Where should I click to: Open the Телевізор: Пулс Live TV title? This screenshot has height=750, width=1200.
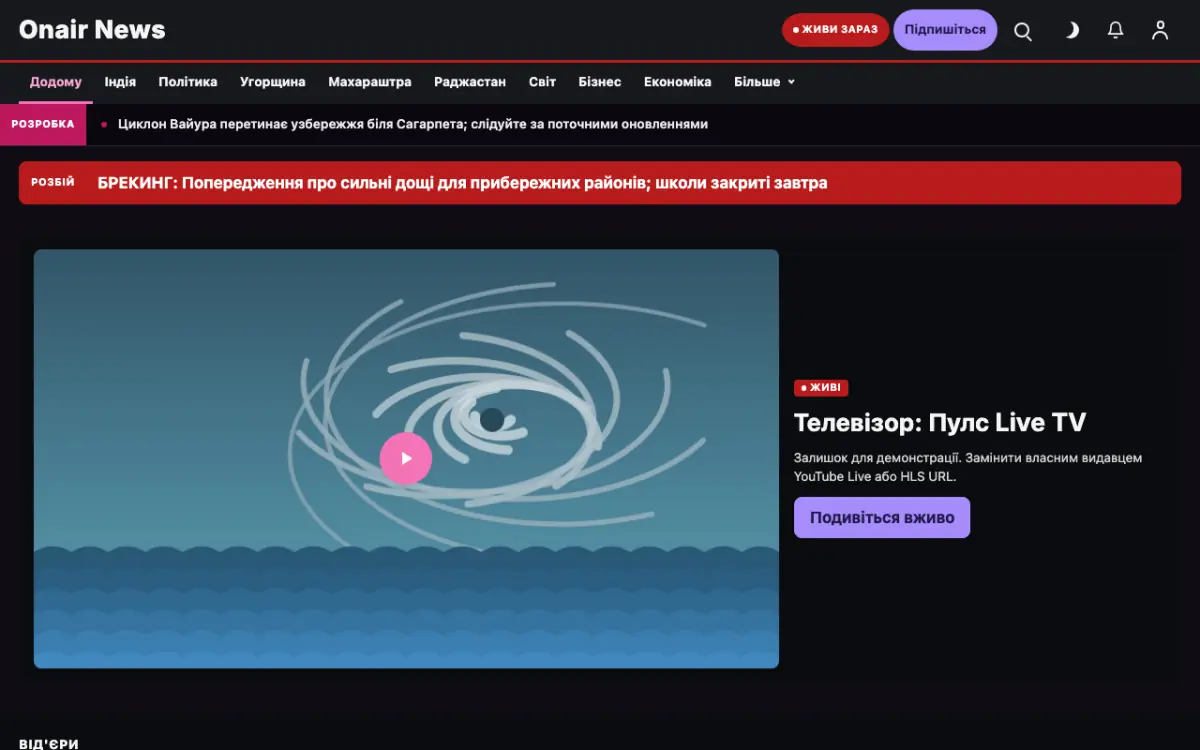click(940, 423)
